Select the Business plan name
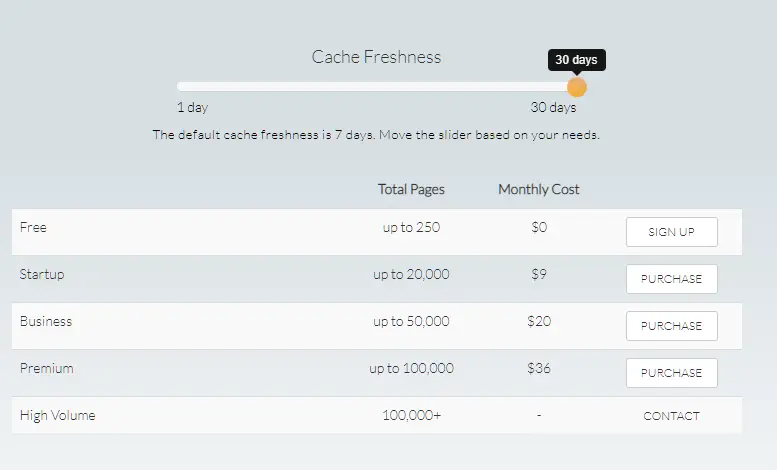 coord(46,322)
